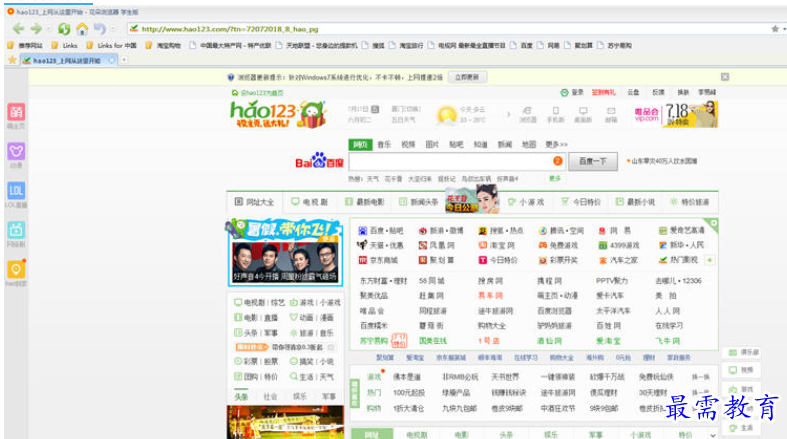The image size is (787, 439).
Task: Click the browser back arrow
Action: click(19, 29)
